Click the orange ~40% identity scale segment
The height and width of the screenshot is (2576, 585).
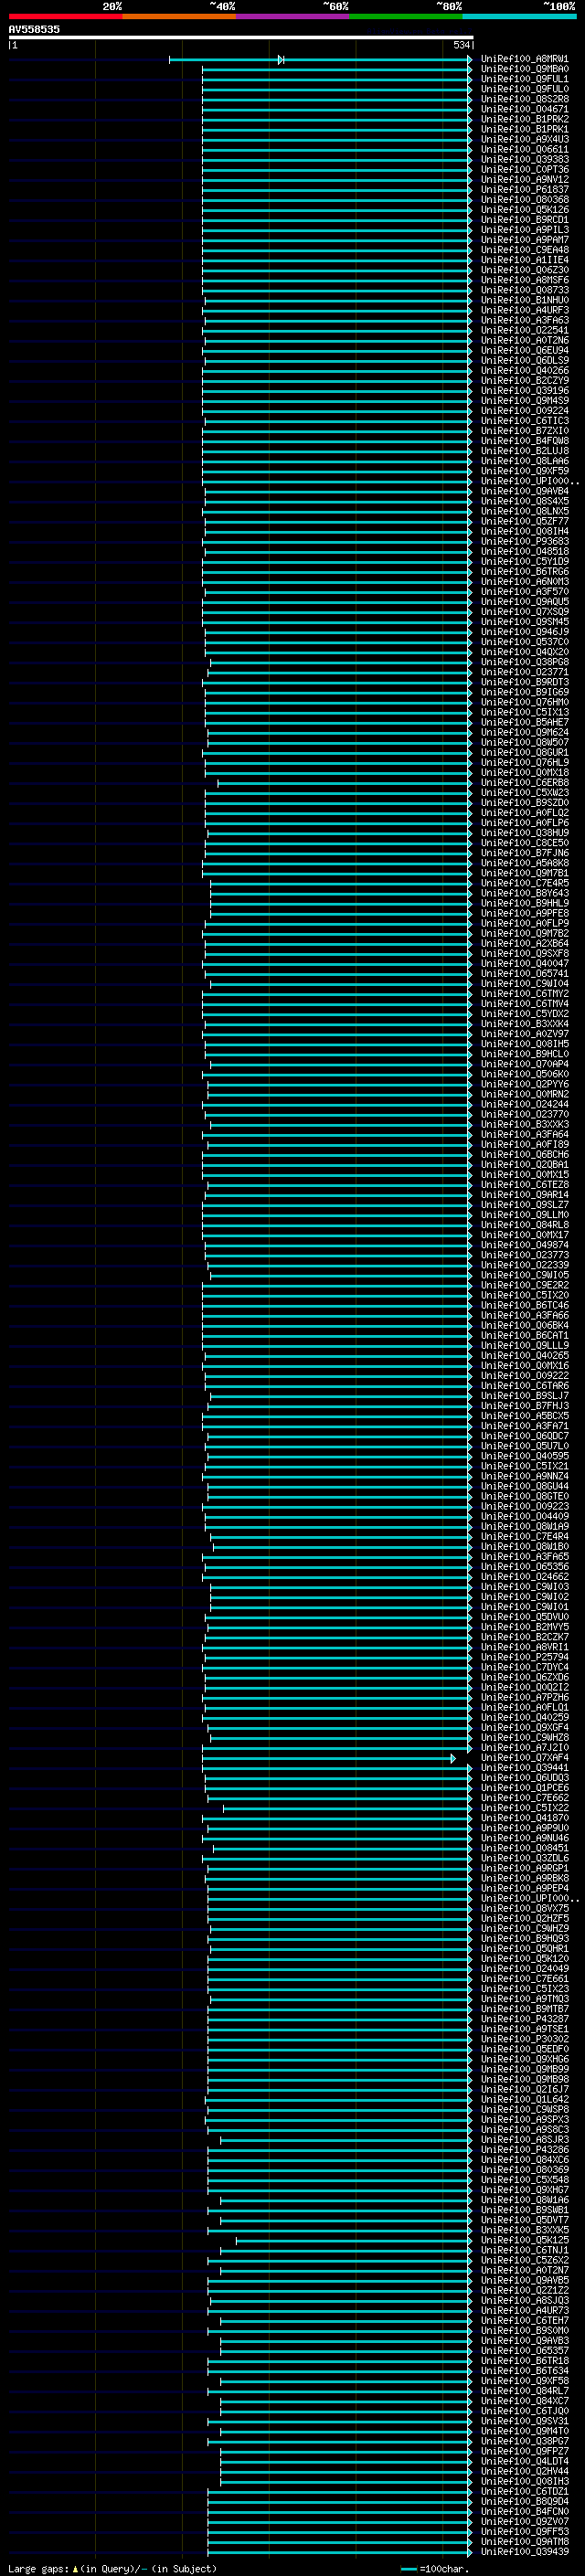179,16
